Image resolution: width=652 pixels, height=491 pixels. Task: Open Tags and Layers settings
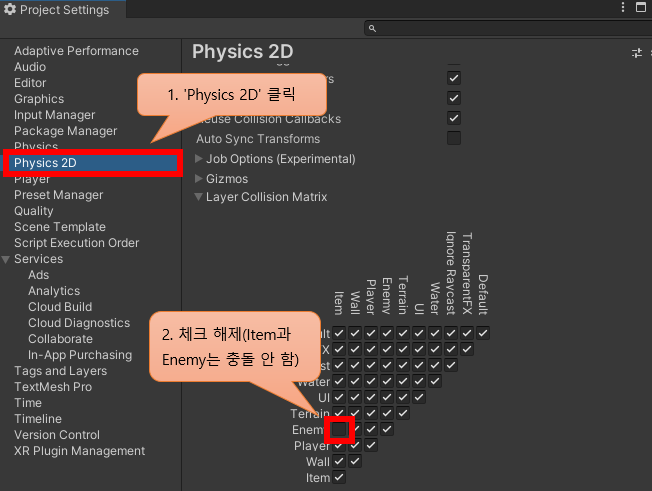tap(61, 371)
